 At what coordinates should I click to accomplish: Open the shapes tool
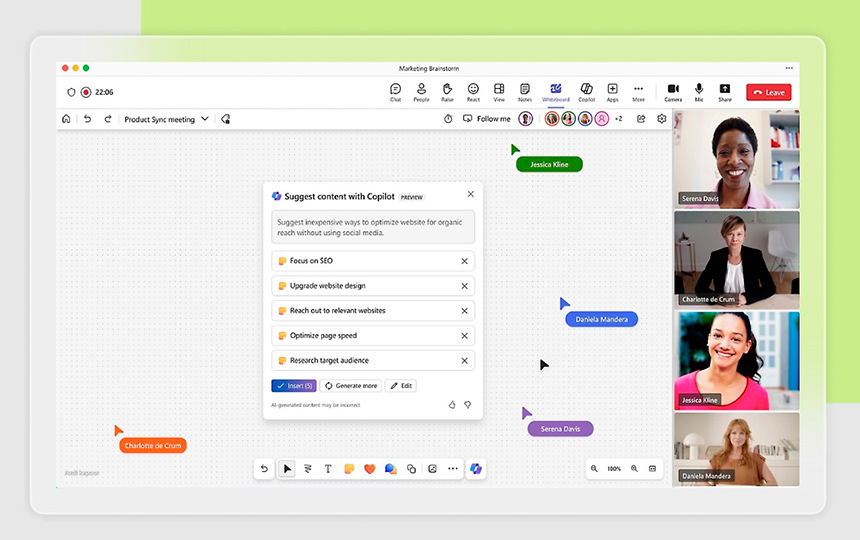tap(411, 469)
